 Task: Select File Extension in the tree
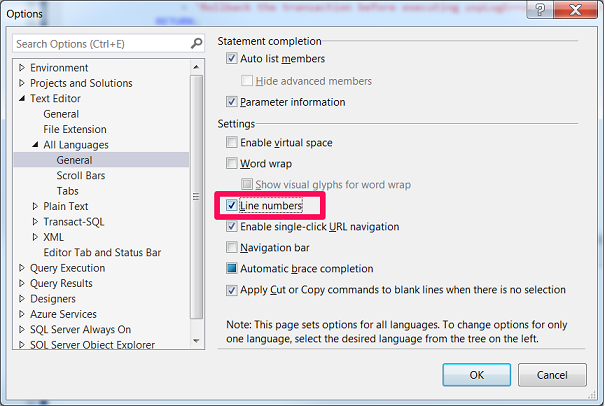[x=74, y=130]
